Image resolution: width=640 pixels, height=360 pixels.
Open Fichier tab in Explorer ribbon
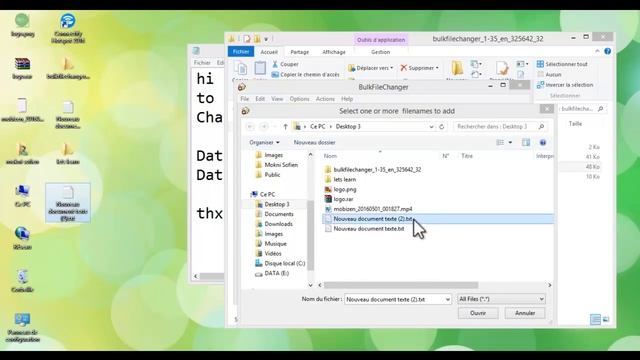241,51
